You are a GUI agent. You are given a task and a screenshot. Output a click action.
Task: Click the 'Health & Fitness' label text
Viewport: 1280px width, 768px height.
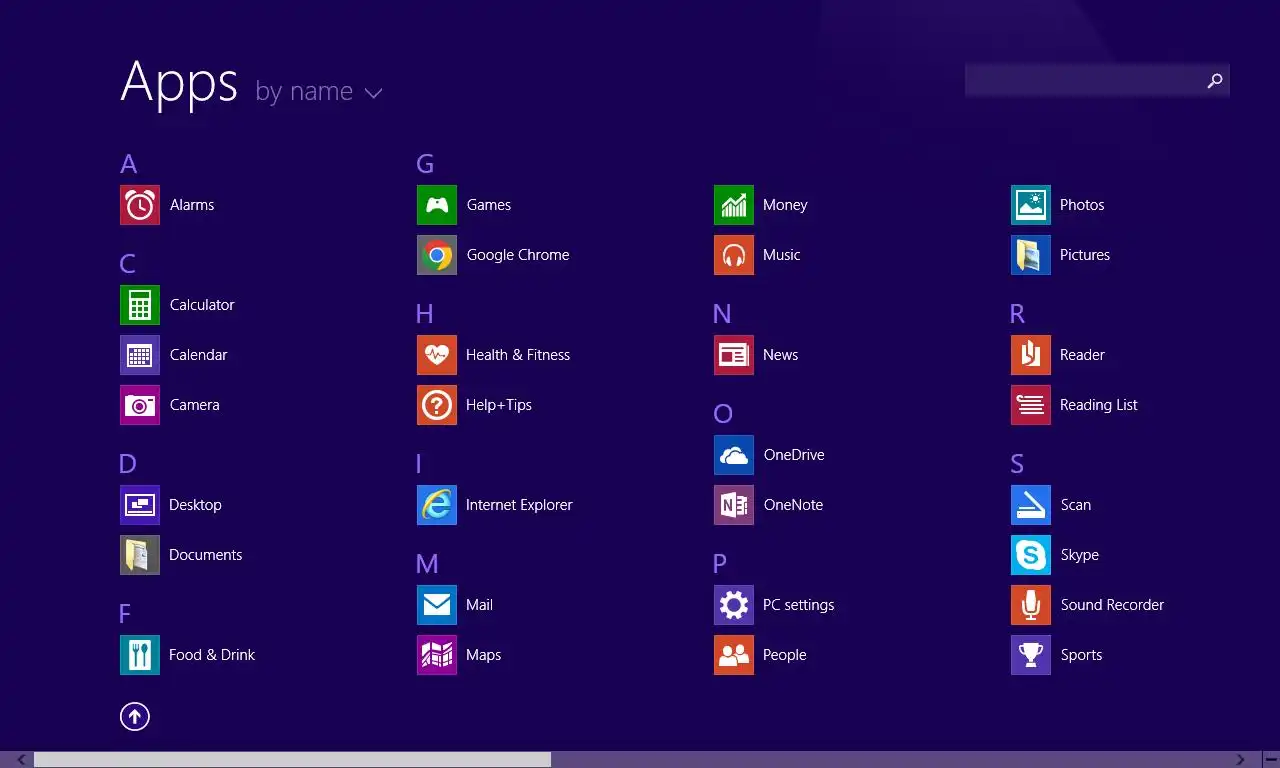[x=518, y=355]
